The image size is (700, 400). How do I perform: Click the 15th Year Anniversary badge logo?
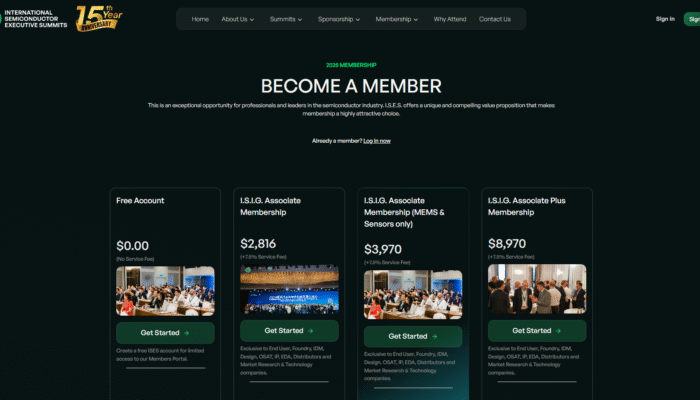pos(99,18)
